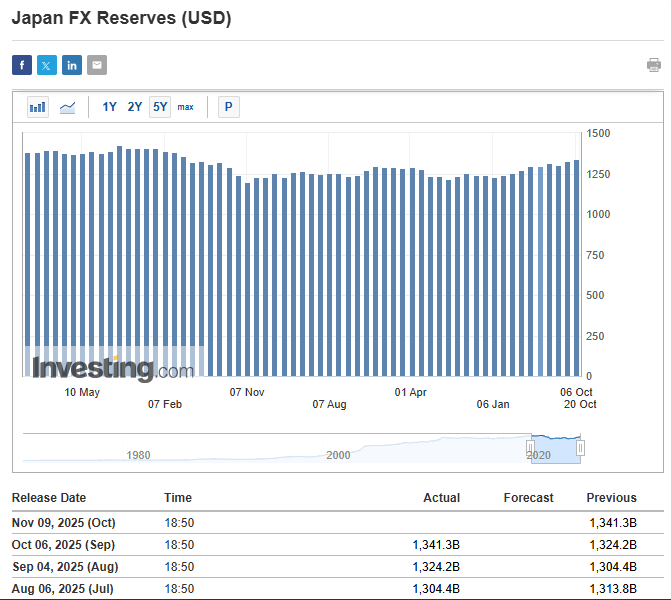Click left handle of range slider
This screenshot has width=671, height=600.
tap(531, 448)
